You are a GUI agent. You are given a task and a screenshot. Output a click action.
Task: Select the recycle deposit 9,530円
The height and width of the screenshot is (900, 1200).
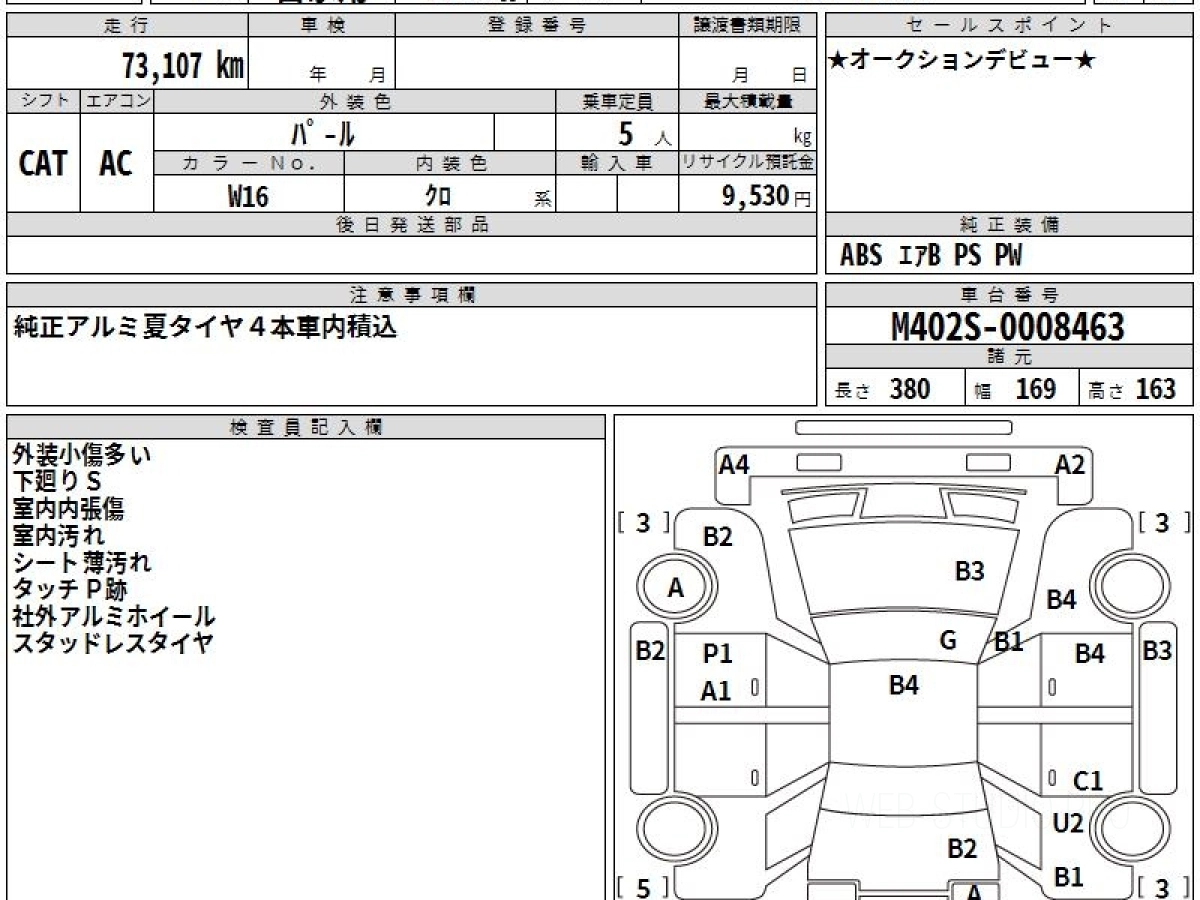[x=767, y=196]
